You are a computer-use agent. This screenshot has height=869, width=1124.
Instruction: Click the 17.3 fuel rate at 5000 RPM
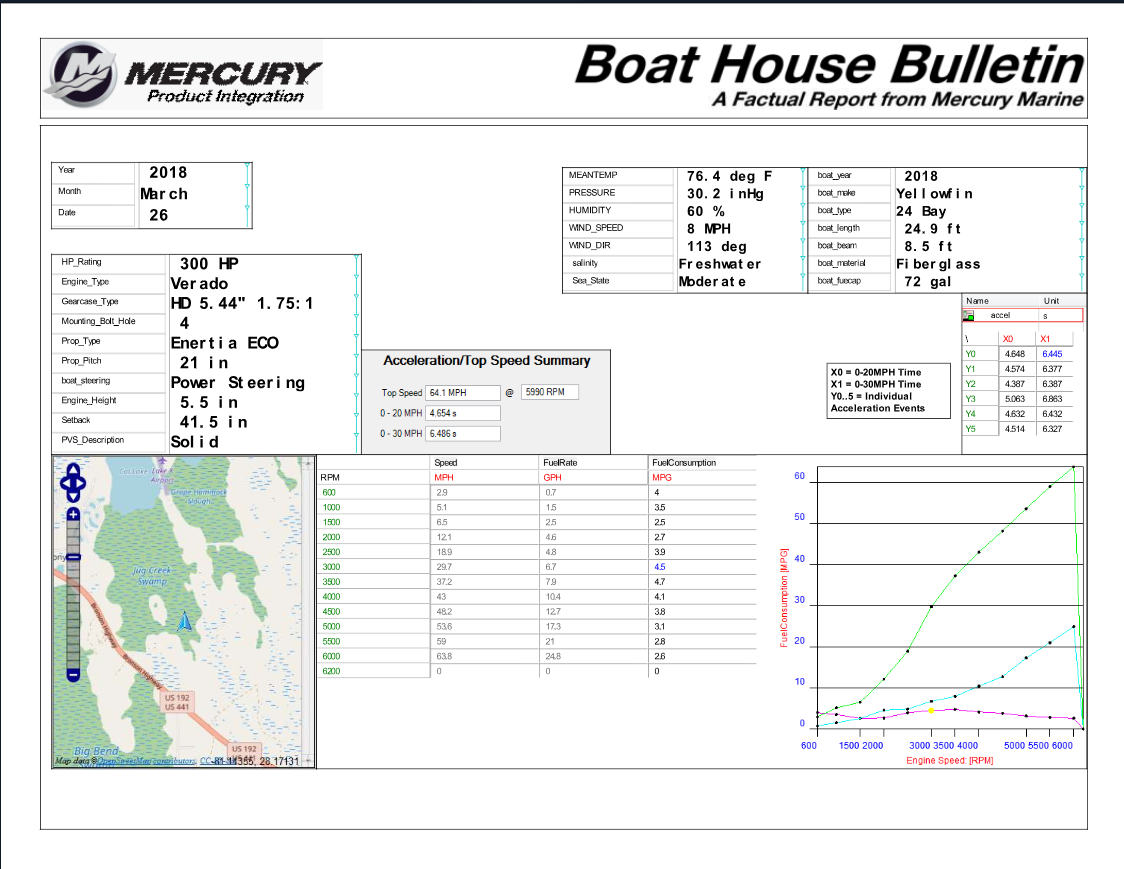(553, 627)
